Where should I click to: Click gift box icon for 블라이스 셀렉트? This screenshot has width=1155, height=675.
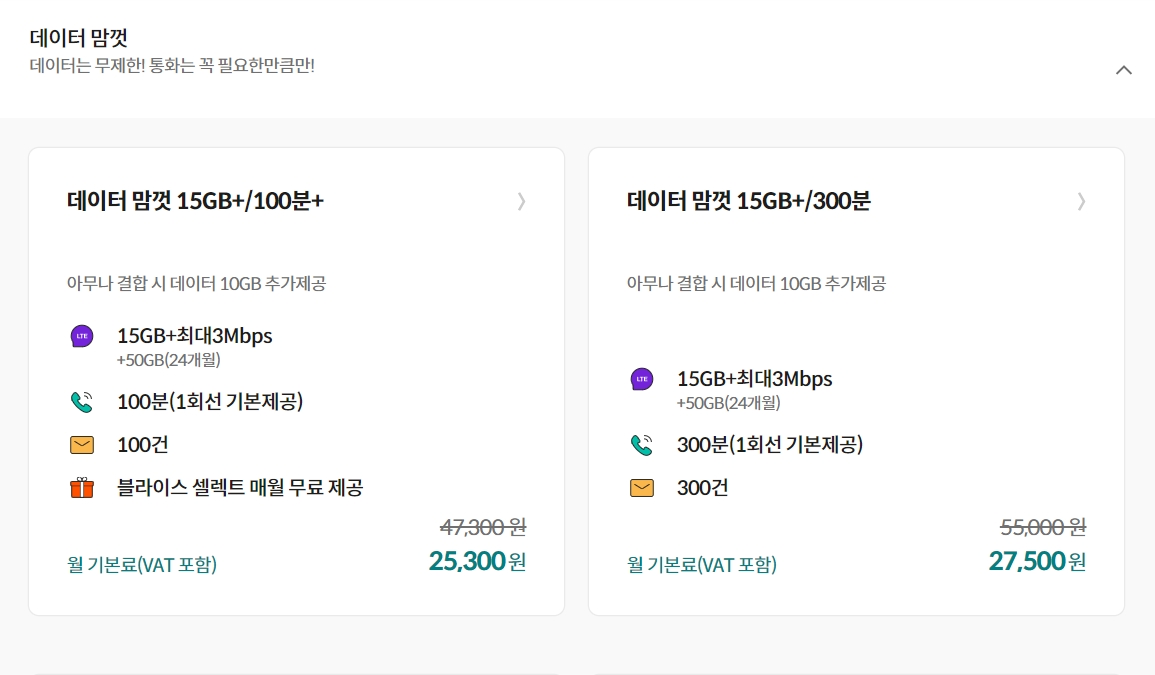(x=82, y=488)
